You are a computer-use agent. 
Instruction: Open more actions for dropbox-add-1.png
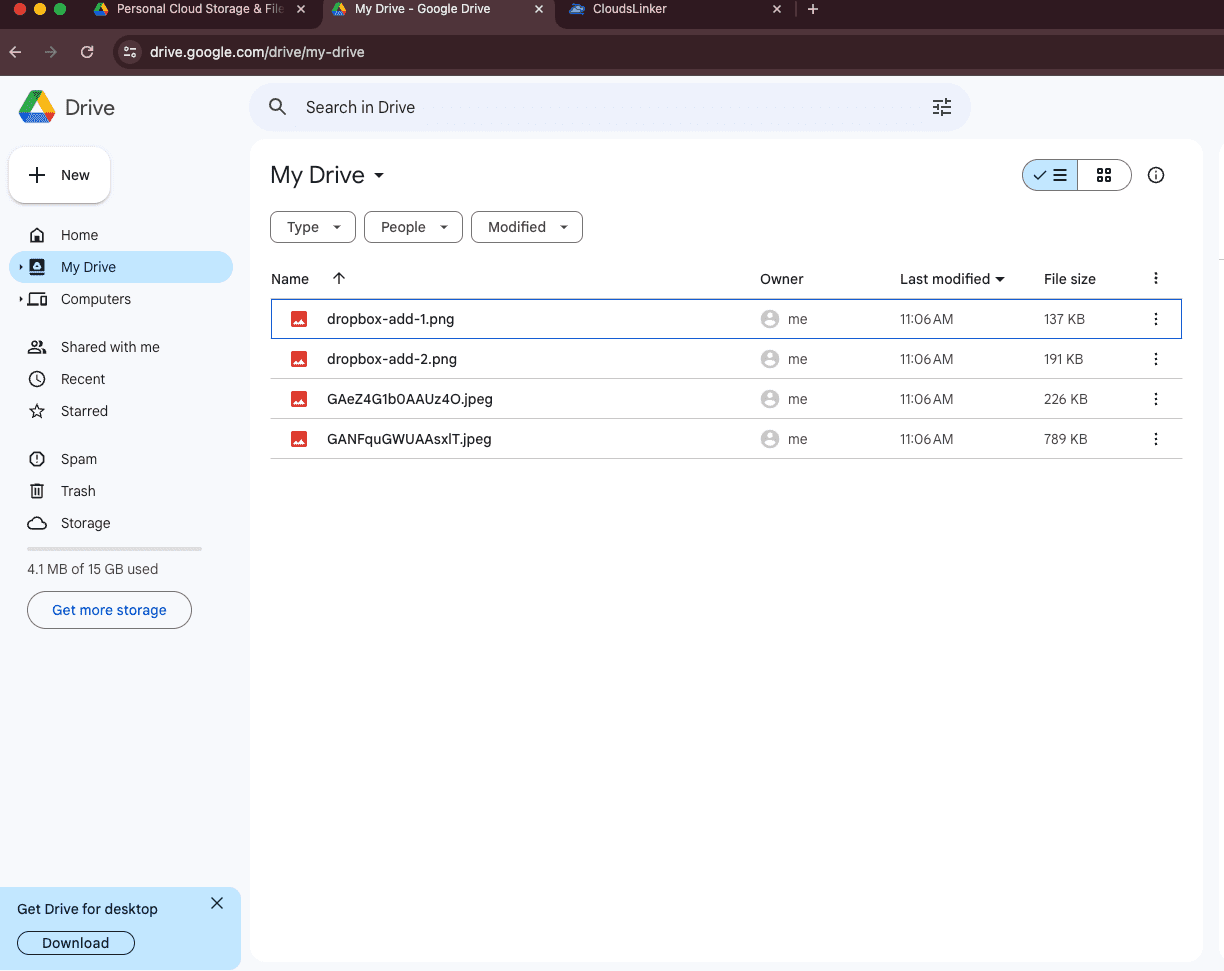click(x=1156, y=319)
